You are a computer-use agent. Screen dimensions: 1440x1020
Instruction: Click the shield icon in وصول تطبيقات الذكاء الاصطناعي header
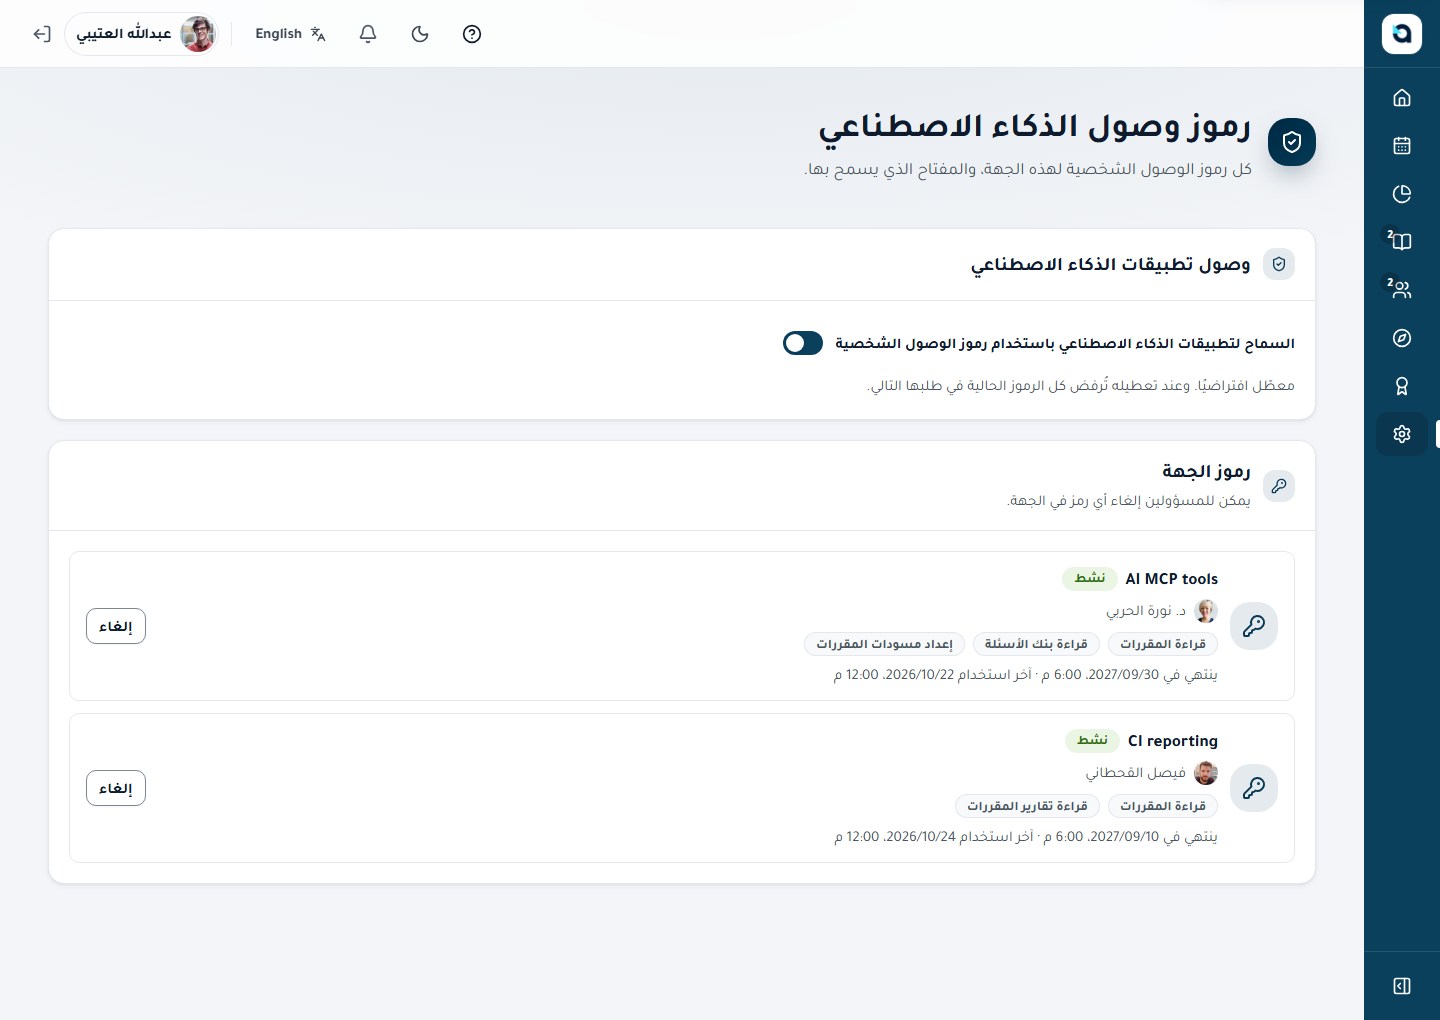tap(1279, 264)
